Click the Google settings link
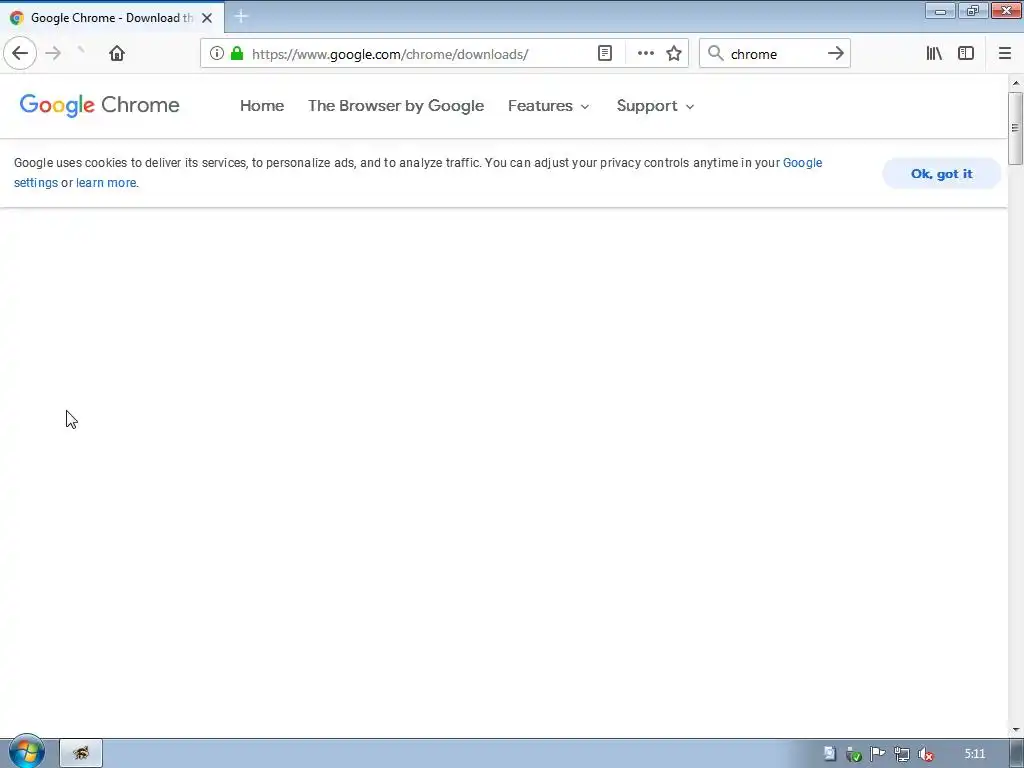The height and width of the screenshot is (768, 1024). pyautogui.click(x=802, y=163)
